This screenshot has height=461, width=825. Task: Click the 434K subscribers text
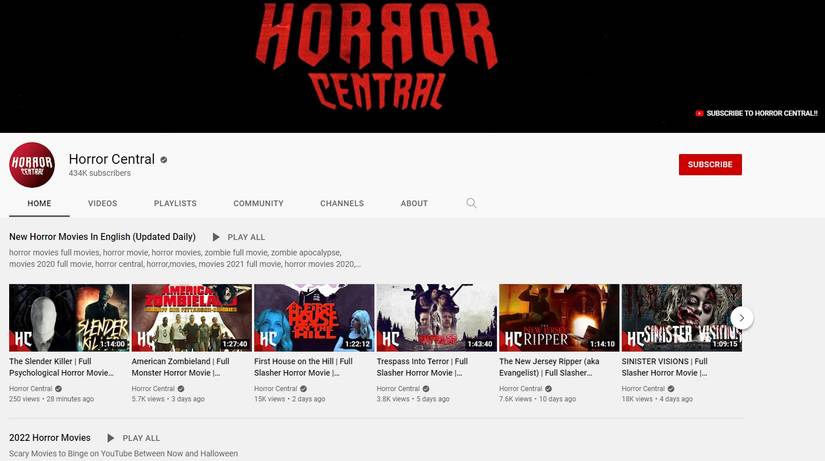[100, 173]
